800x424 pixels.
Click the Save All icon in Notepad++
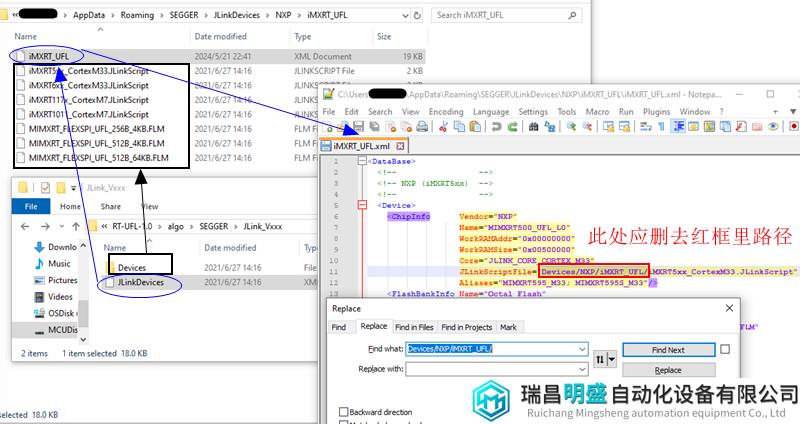[374, 126]
